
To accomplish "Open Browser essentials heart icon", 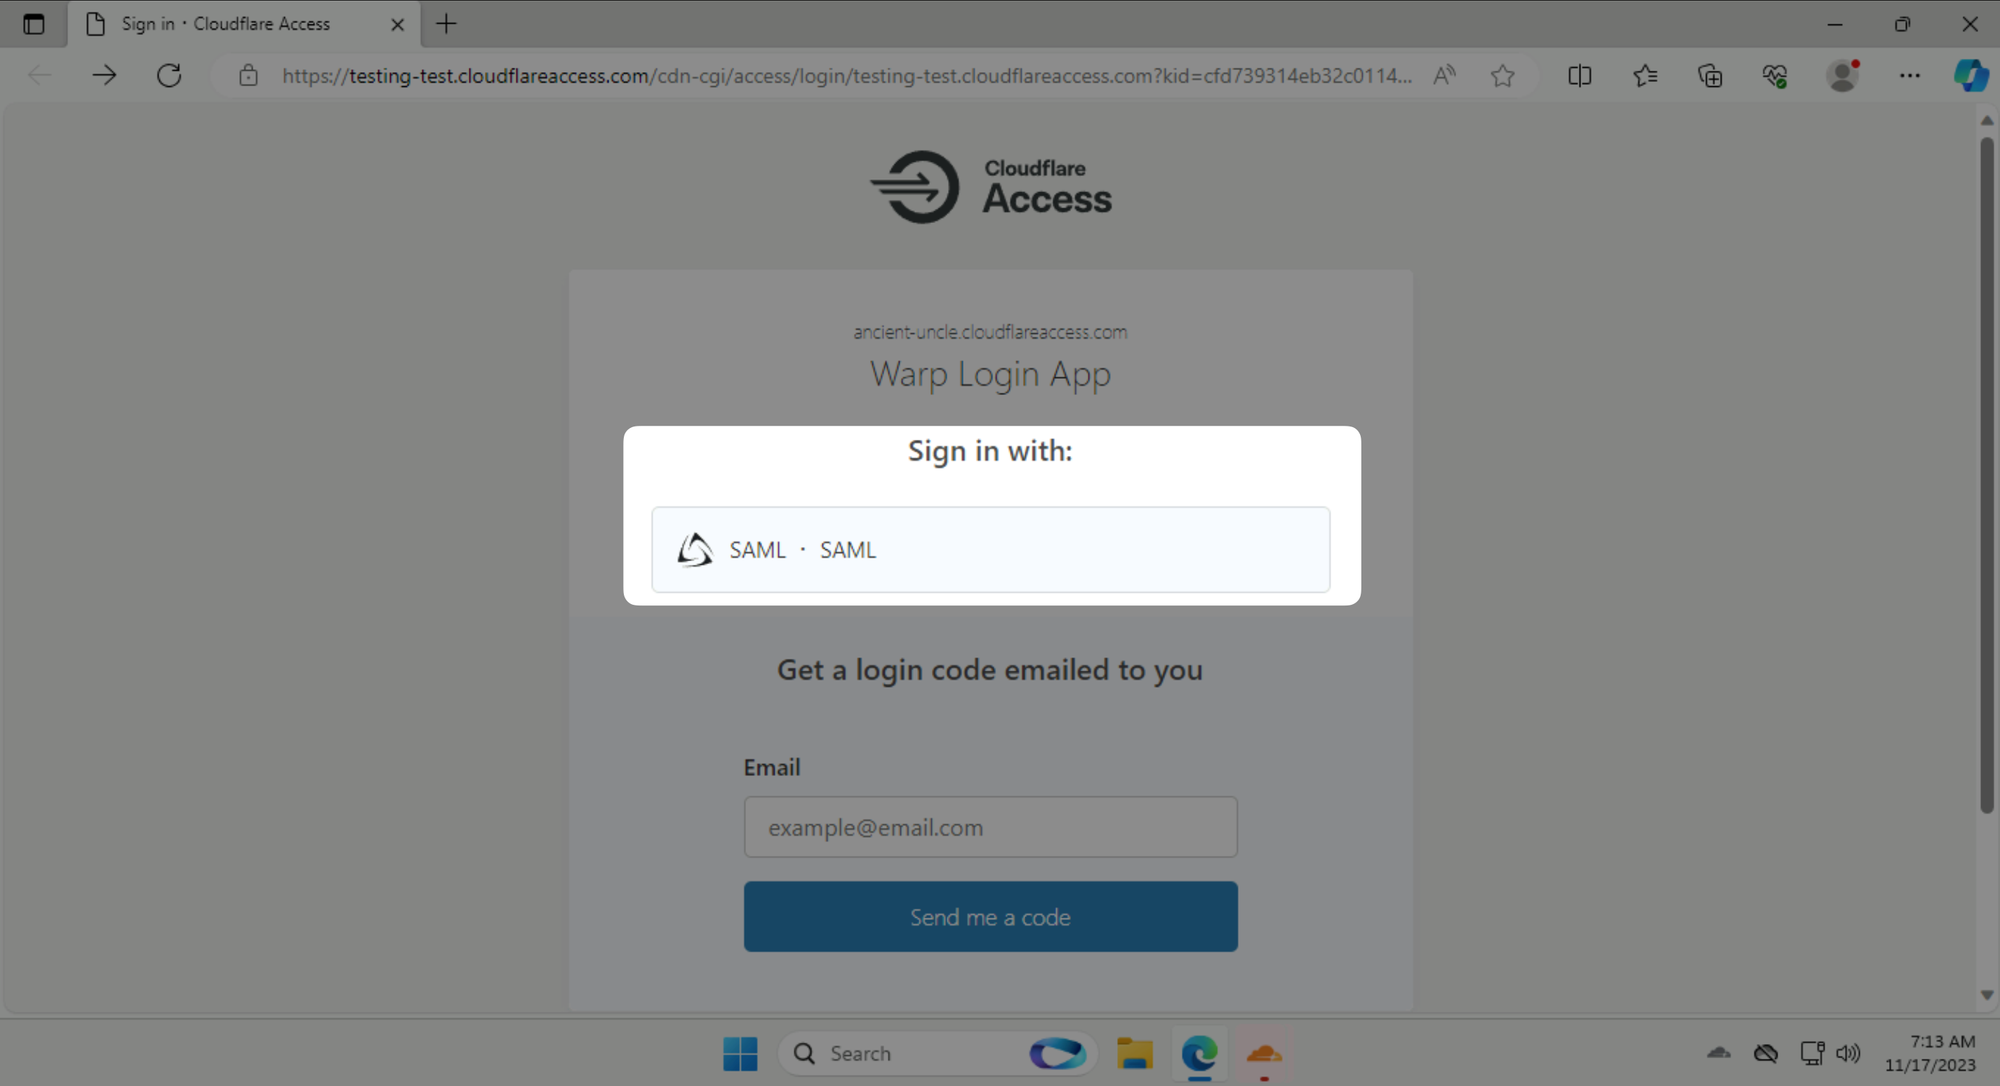I will pos(1775,75).
